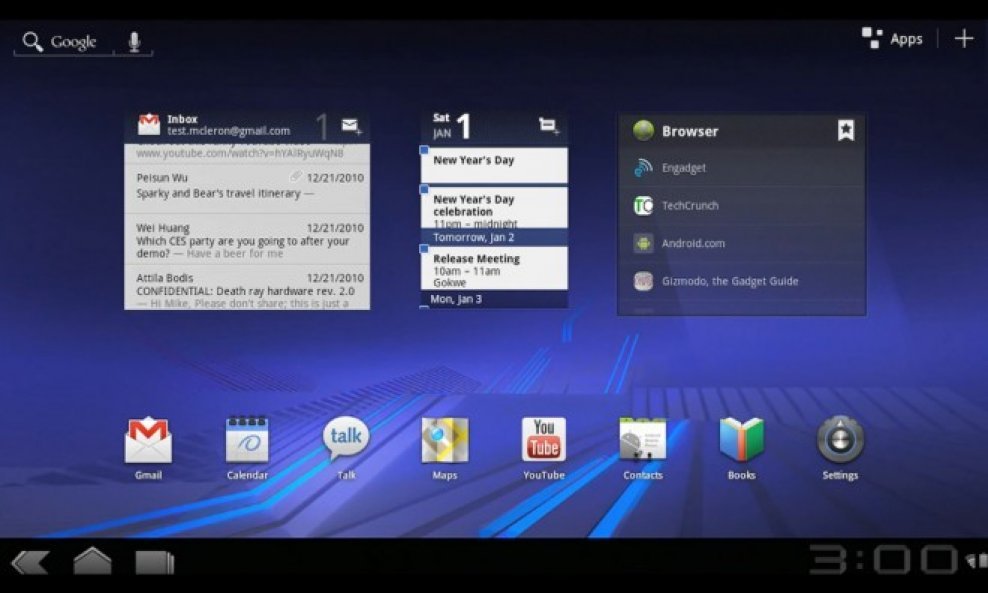This screenshot has width=988, height=593.
Task: Click the Browser bookmarks star icon
Action: coord(846,130)
